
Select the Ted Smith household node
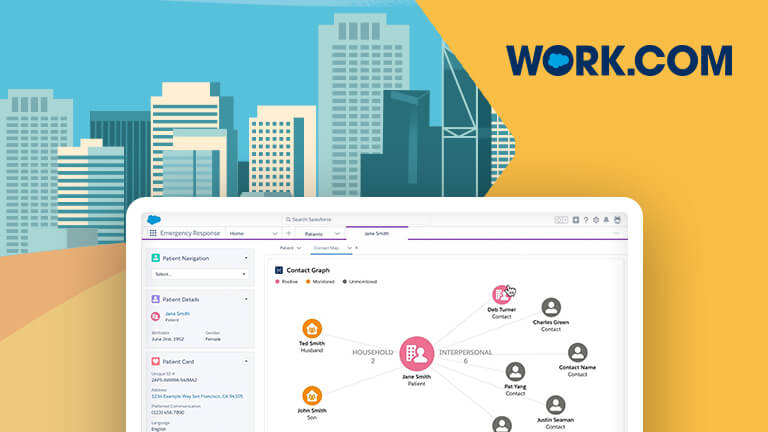pyautogui.click(x=312, y=329)
